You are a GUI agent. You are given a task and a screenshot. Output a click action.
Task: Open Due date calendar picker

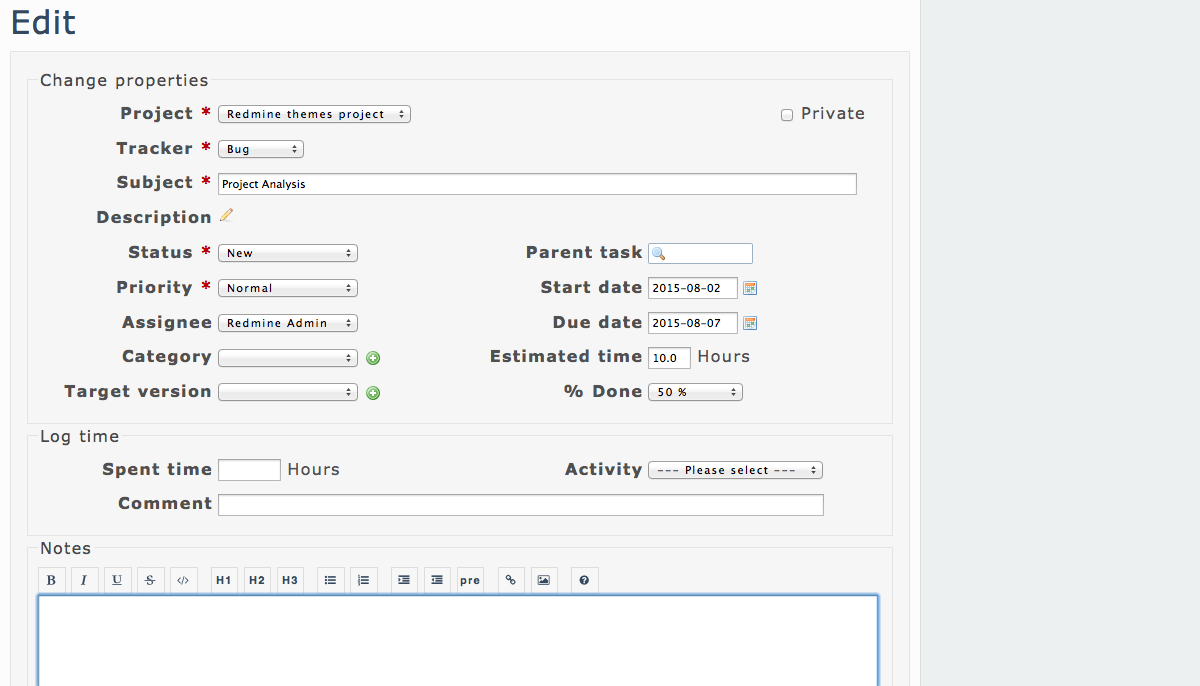[750, 323]
